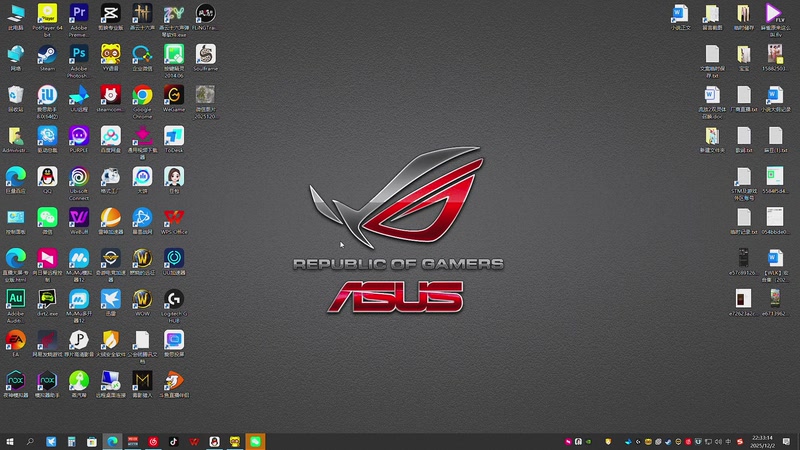This screenshot has height=450, width=800.
Task: Select the 百度网盘 desktop icon
Action: (x=111, y=139)
